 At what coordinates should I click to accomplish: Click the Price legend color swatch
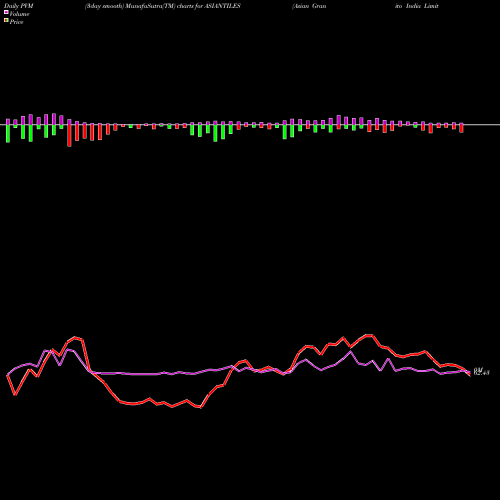[6, 21]
